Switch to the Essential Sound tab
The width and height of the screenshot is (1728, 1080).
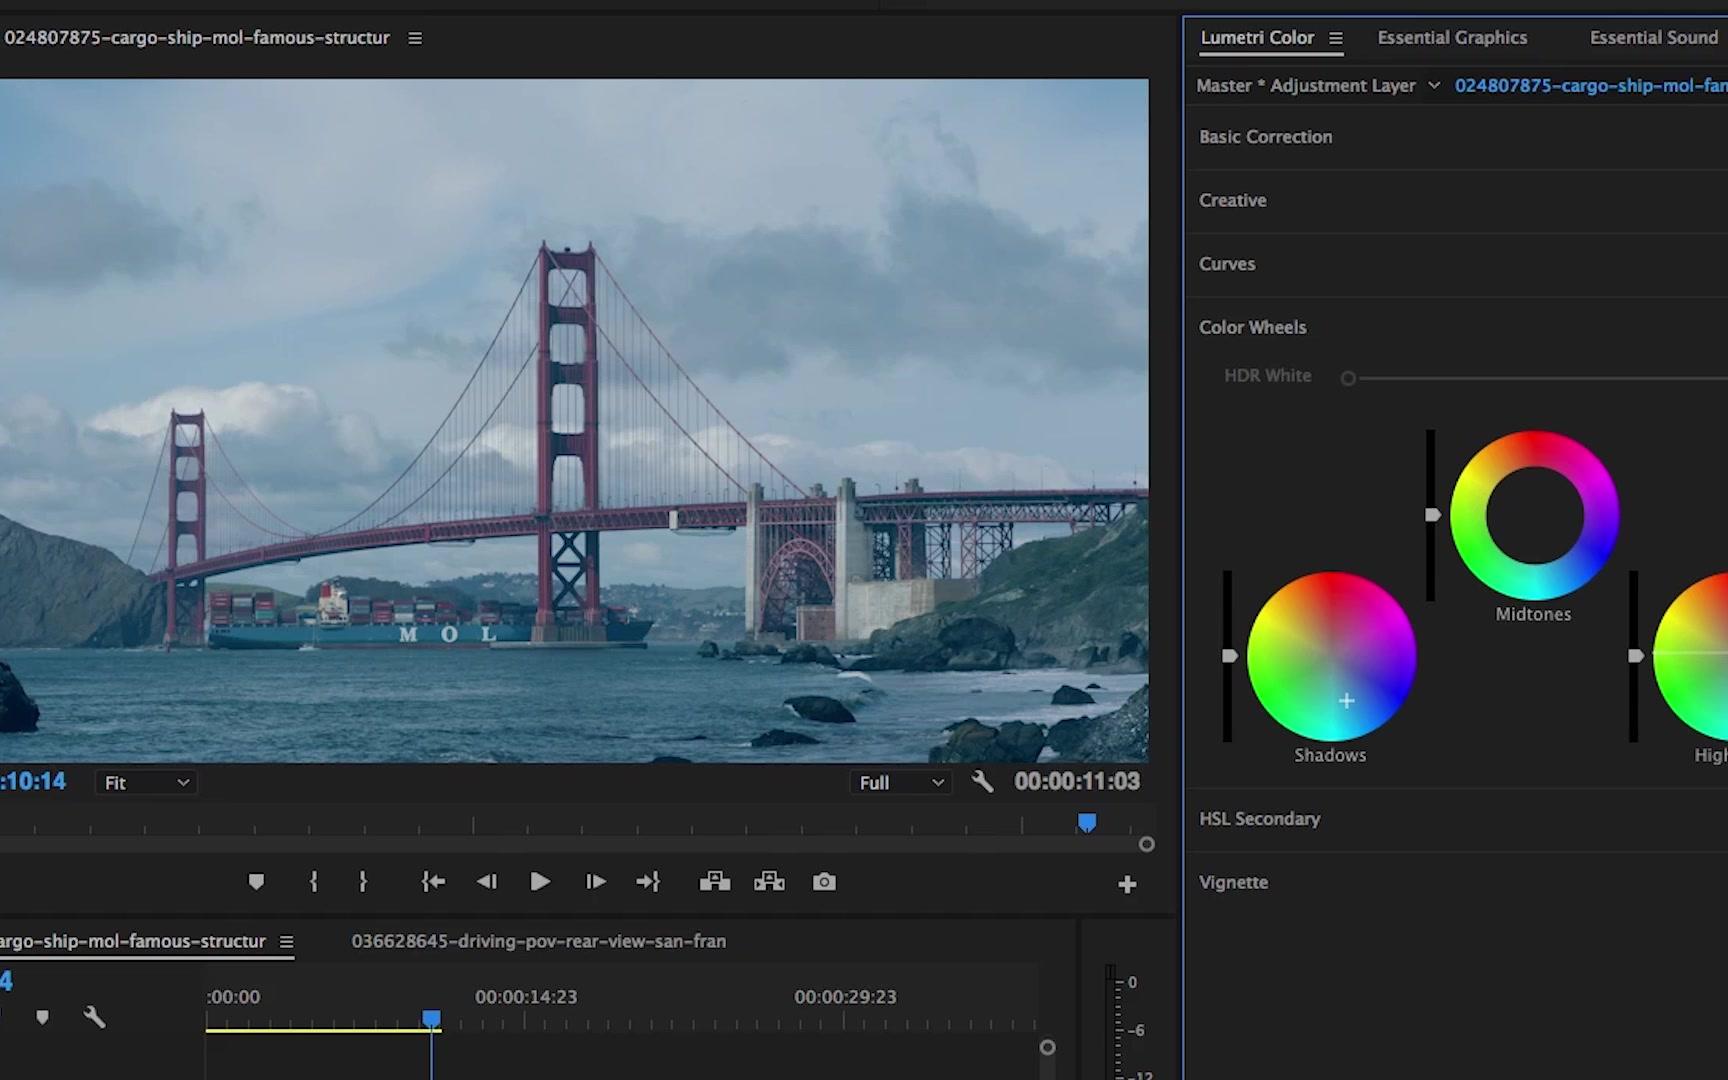coord(1652,37)
